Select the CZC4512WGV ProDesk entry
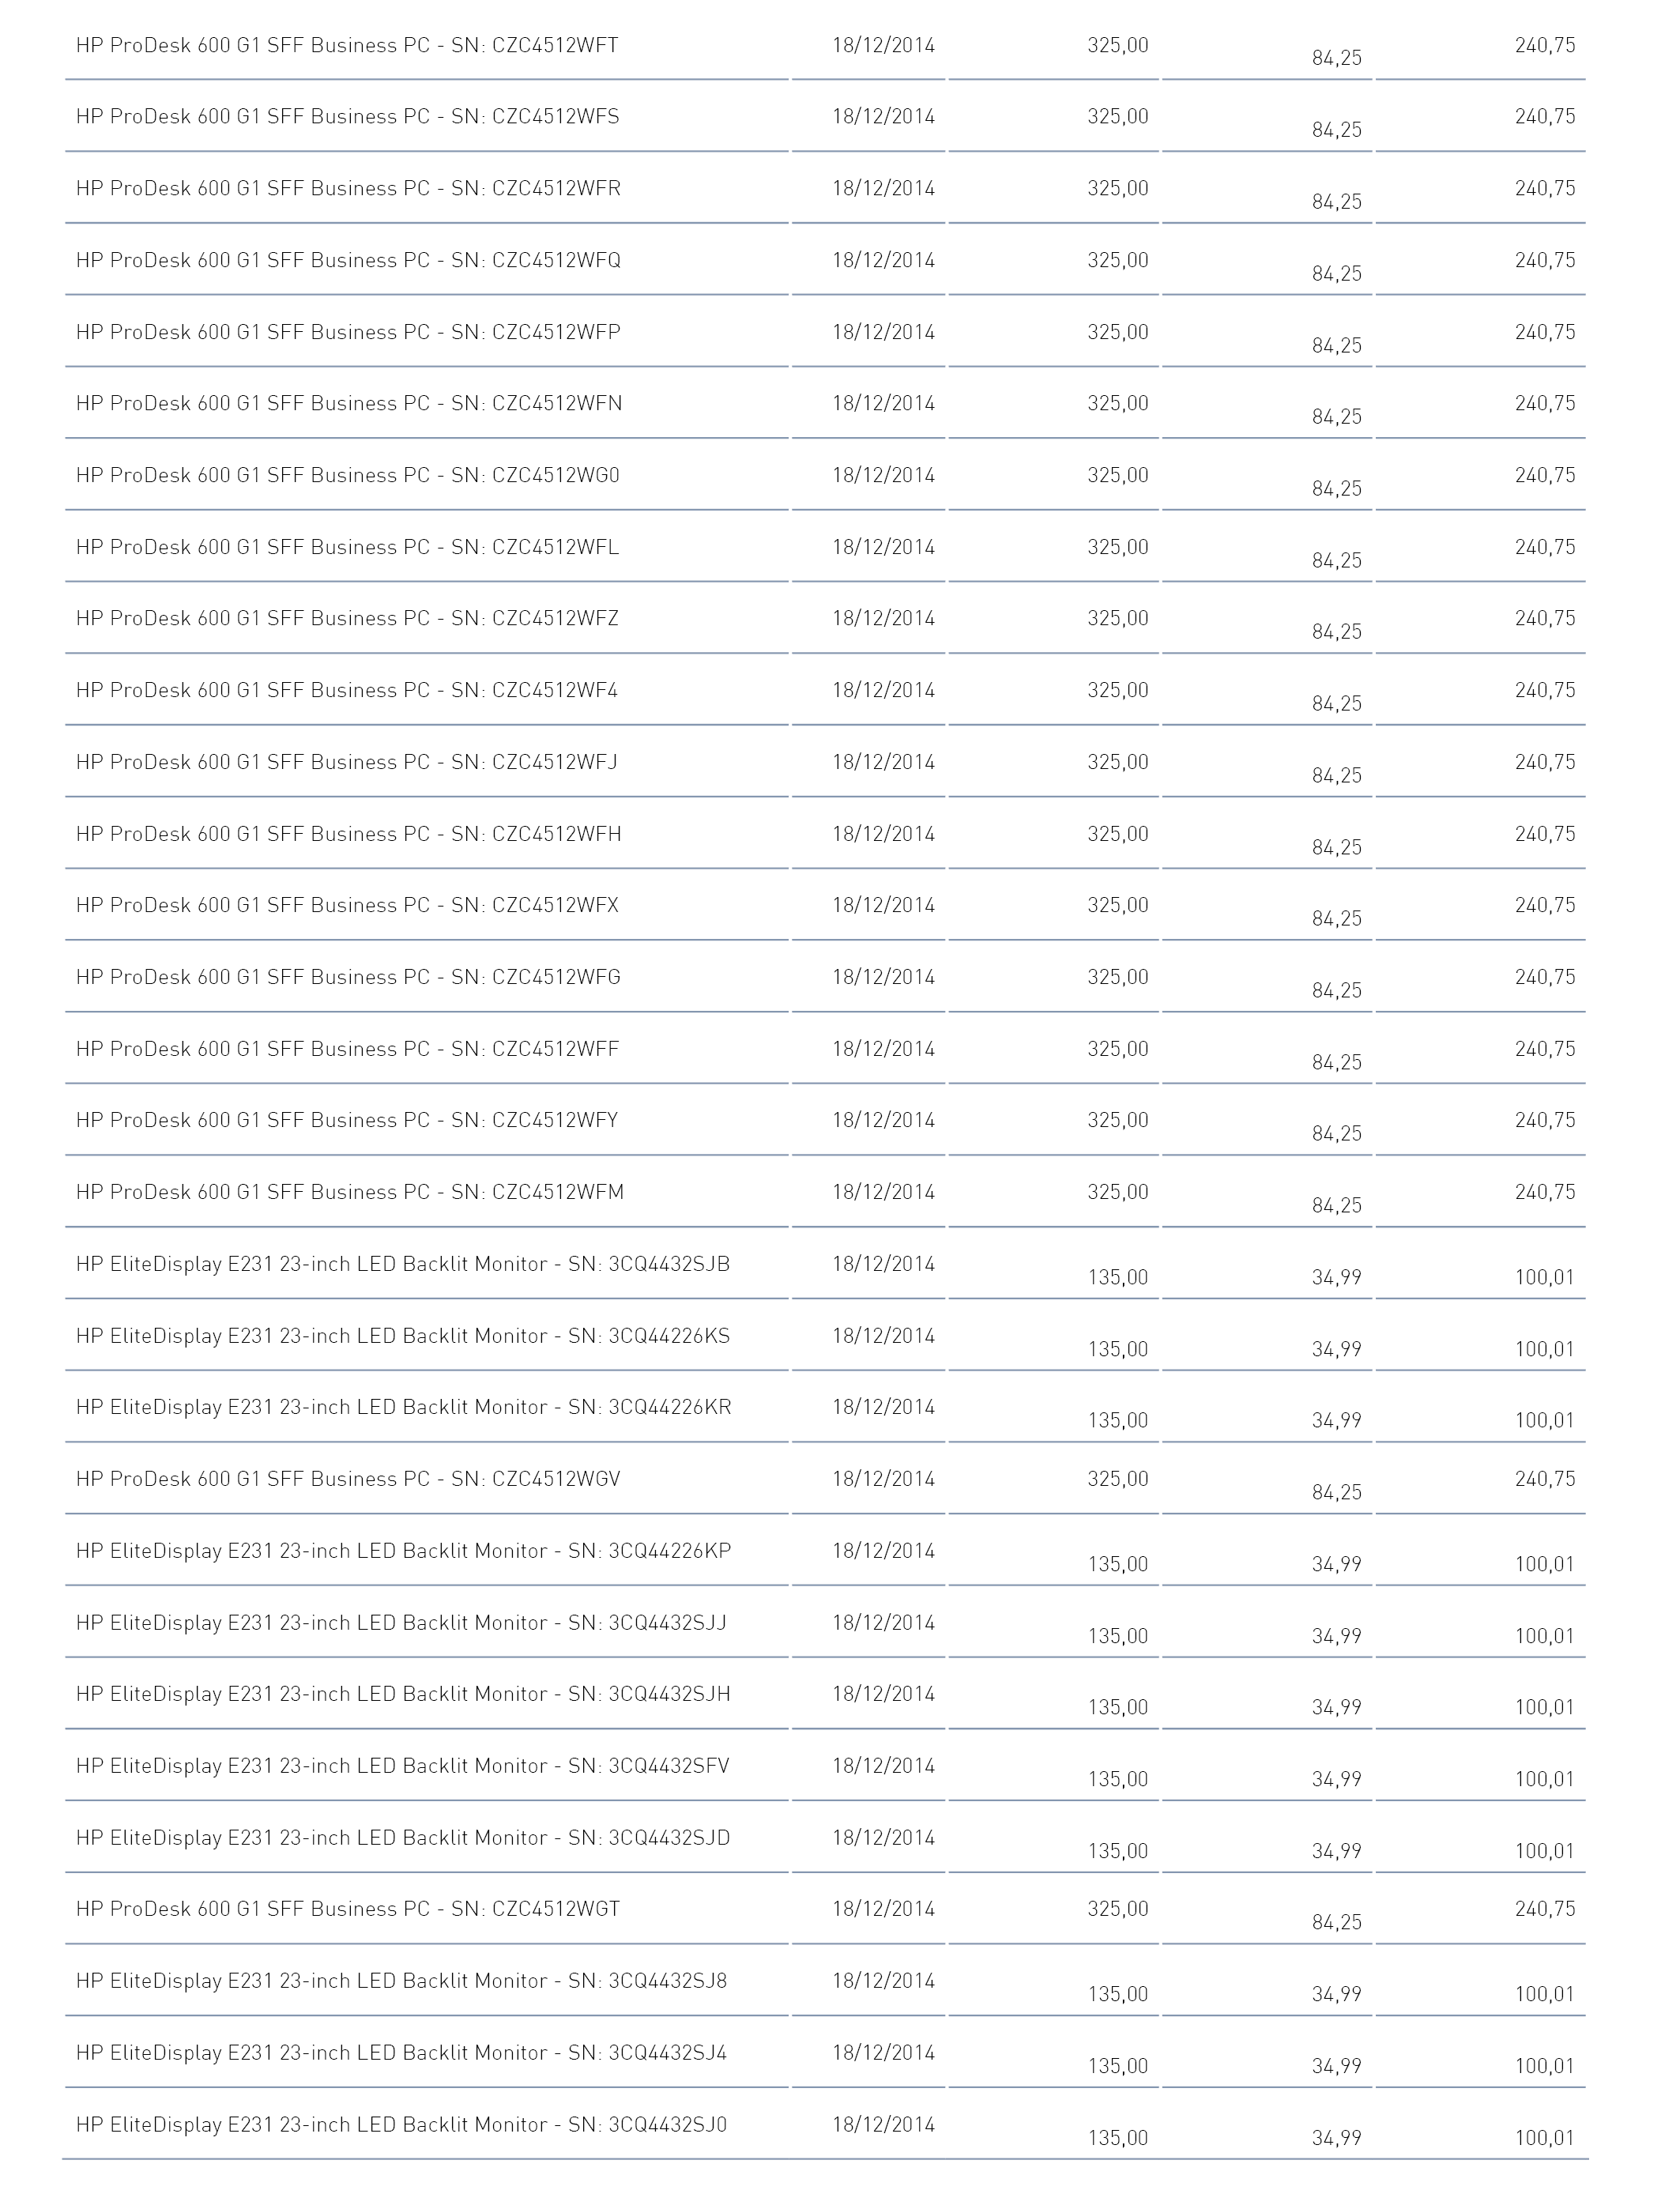The image size is (1680, 2194). pos(348,1480)
